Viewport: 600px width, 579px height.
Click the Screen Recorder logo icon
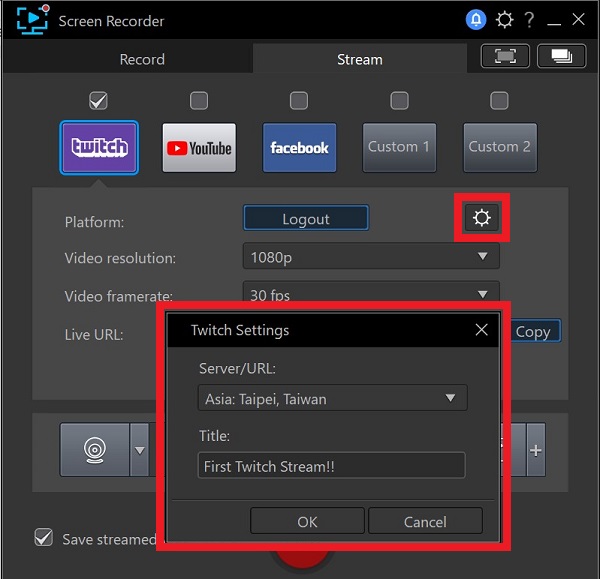(x=33, y=20)
